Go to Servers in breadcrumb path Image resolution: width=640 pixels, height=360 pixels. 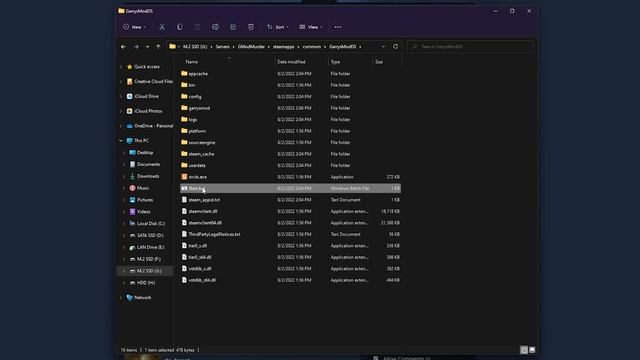[222, 47]
